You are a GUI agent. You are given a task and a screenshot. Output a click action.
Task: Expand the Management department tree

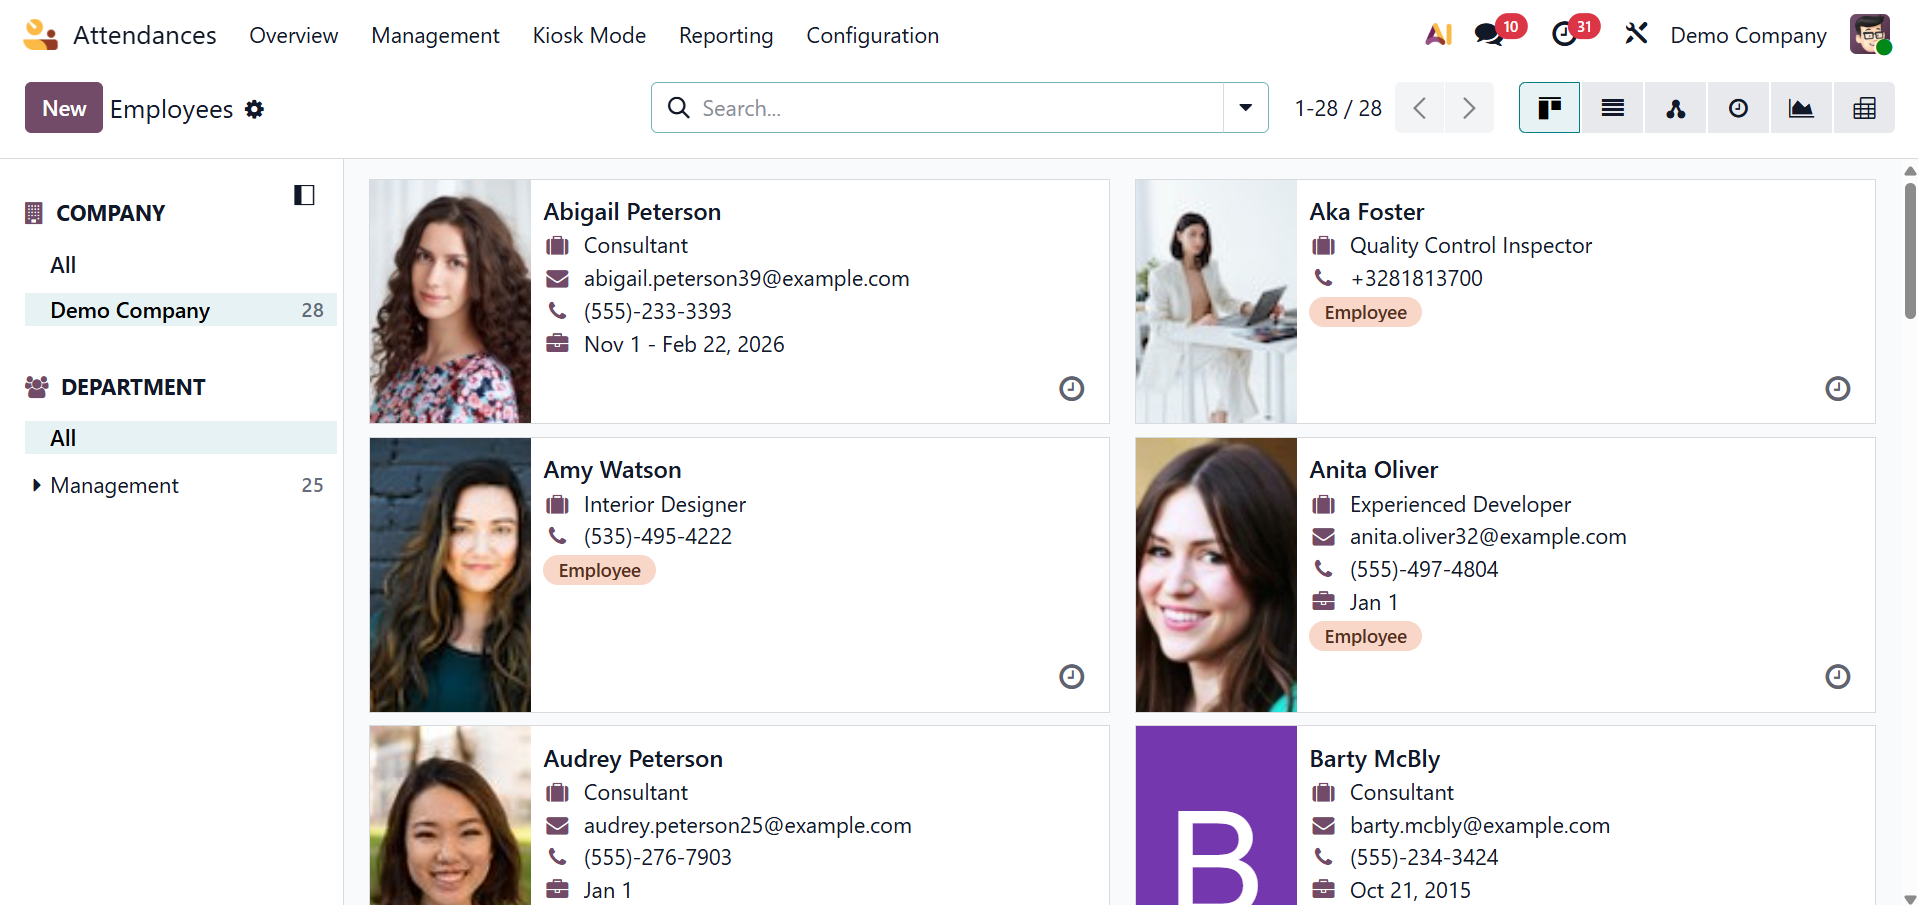[x=37, y=485]
